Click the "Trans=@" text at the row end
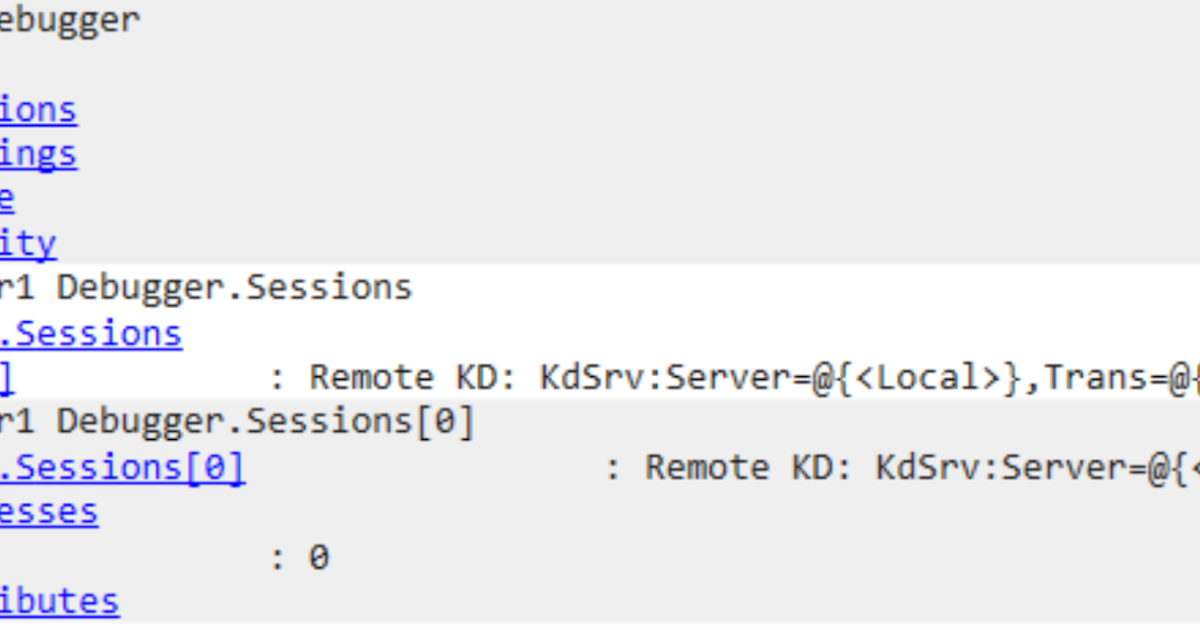 pyautogui.click(x=1116, y=378)
